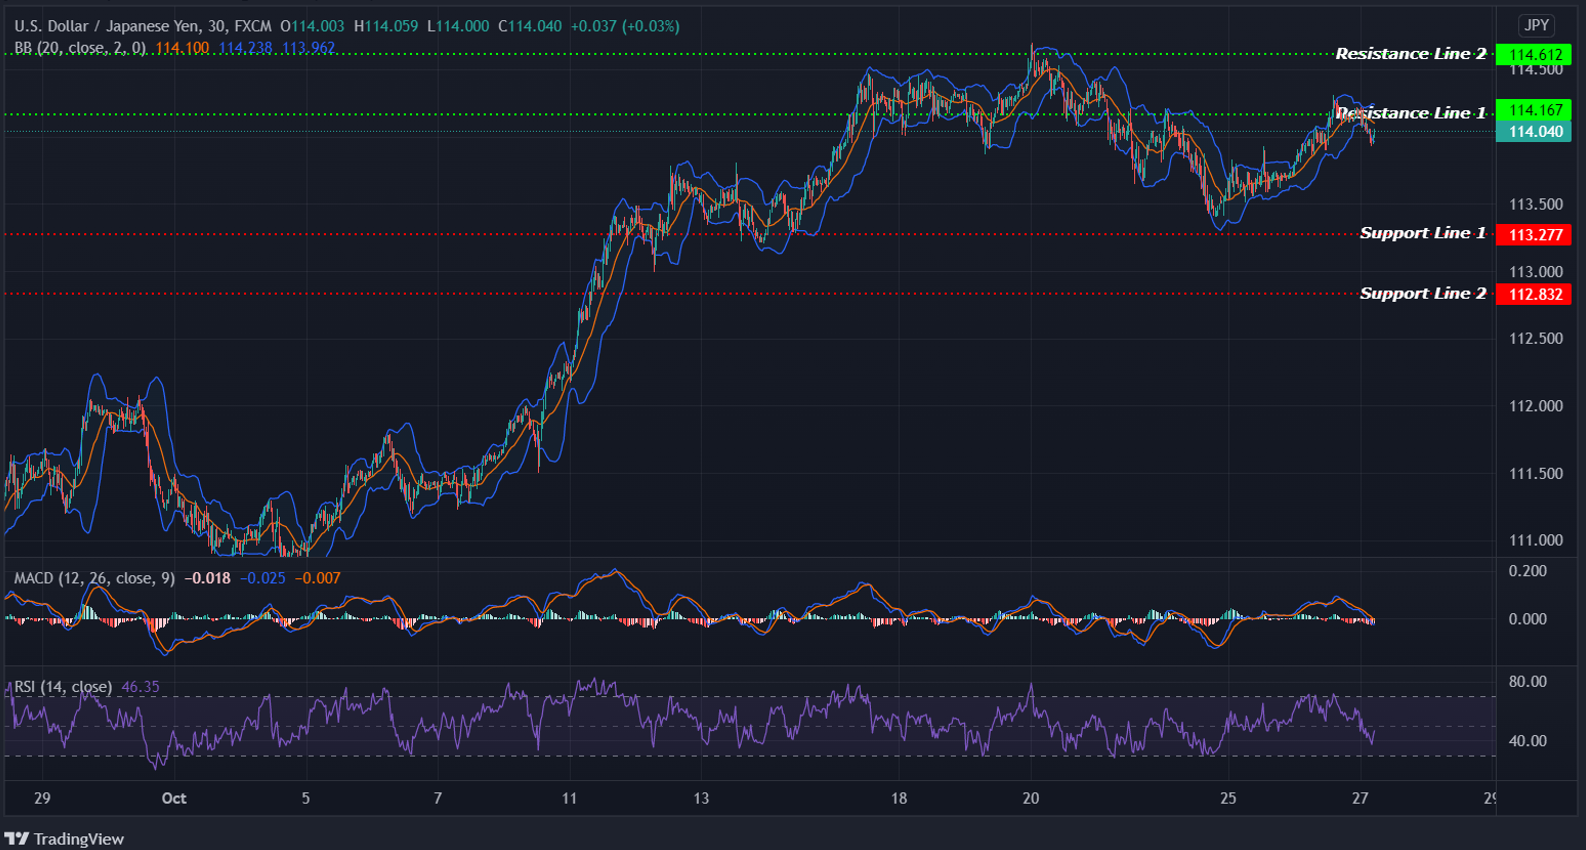The width and height of the screenshot is (1586, 850).
Task: Click date 11 on the time axis
Action: tap(569, 798)
